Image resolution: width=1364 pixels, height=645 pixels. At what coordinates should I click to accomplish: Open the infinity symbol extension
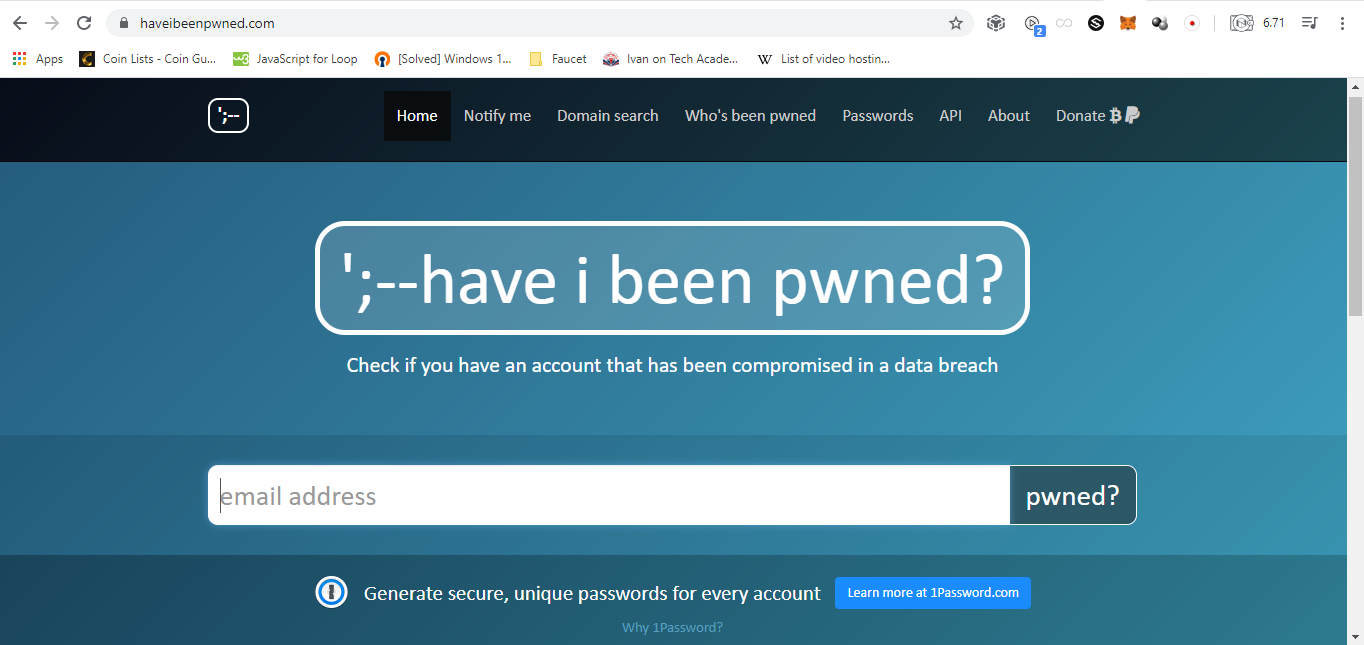tap(1064, 23)
